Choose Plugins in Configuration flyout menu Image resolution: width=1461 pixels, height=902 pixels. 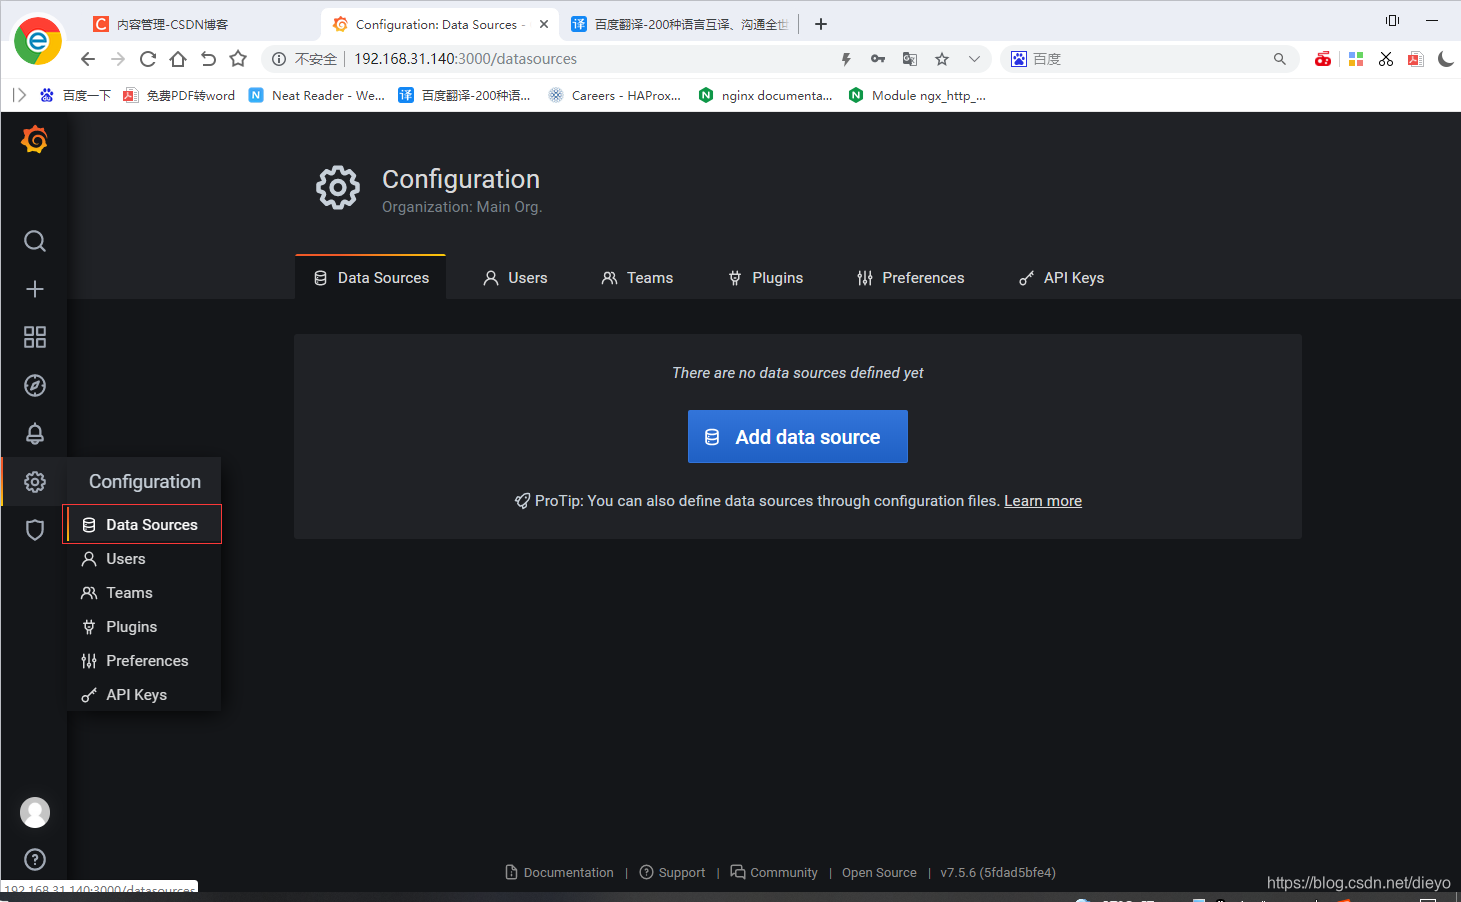click(x=143, y=627)
